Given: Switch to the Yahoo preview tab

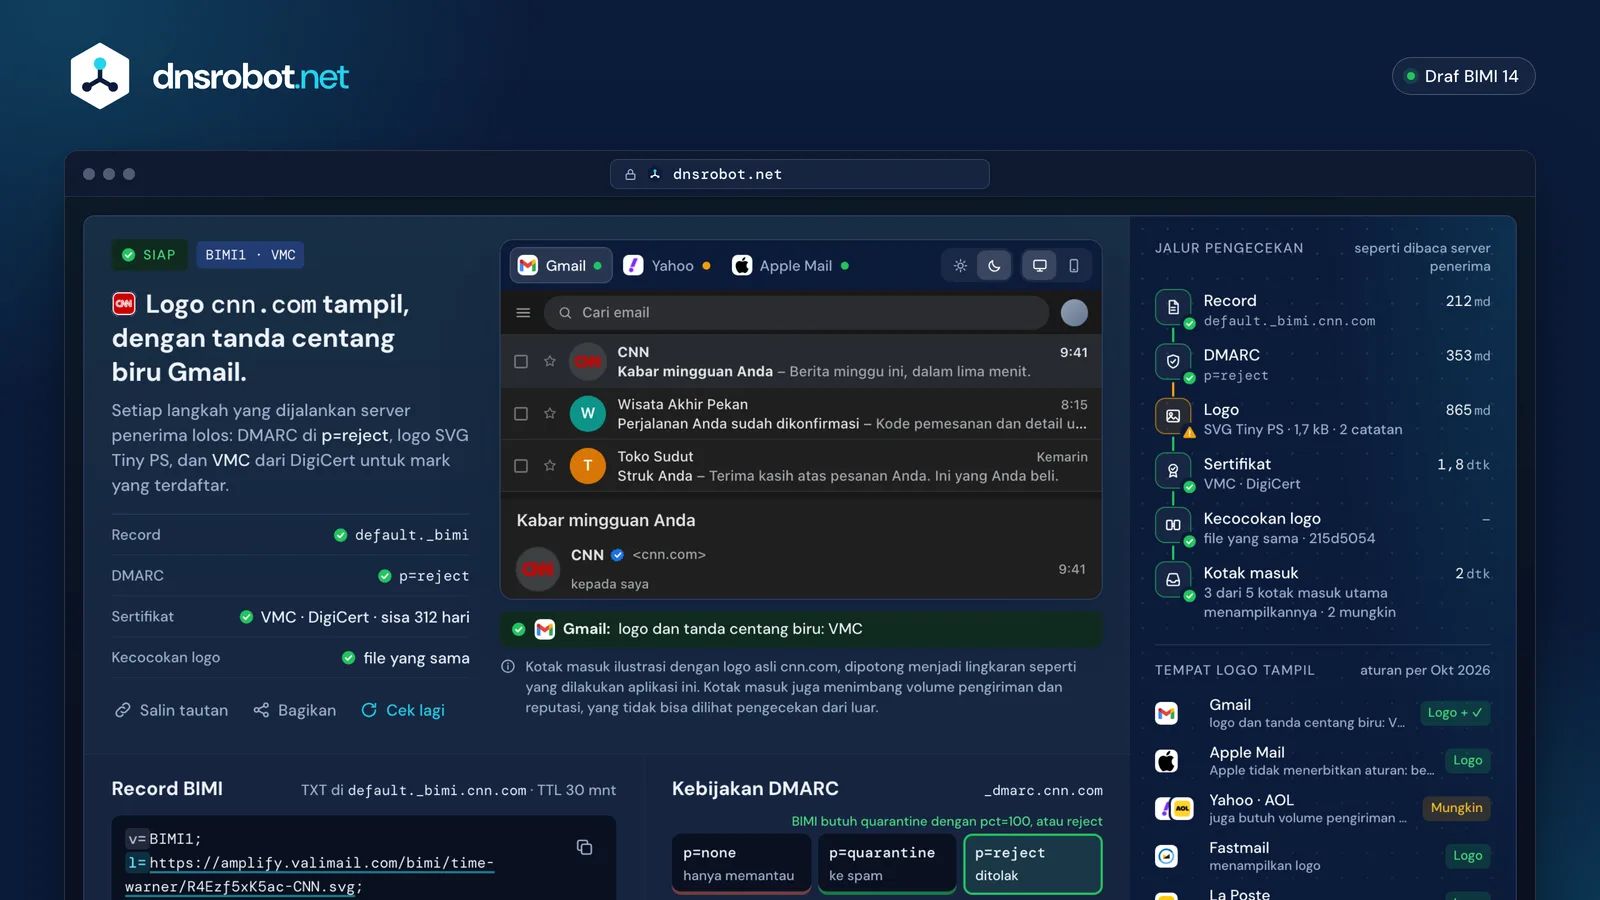Looking at the screenshot, I should [x=667, y=266].
